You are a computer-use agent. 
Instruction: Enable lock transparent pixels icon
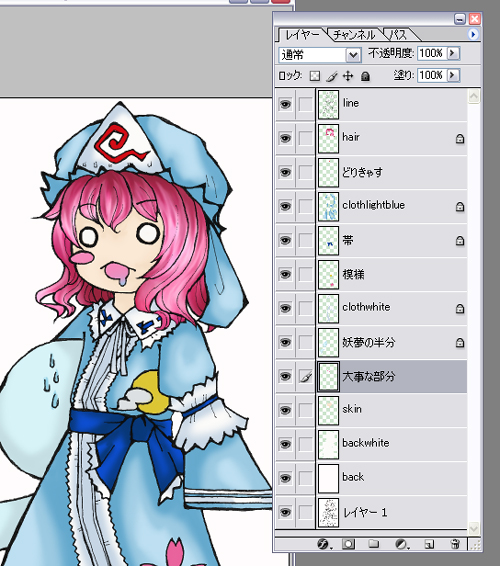point(315,76)
